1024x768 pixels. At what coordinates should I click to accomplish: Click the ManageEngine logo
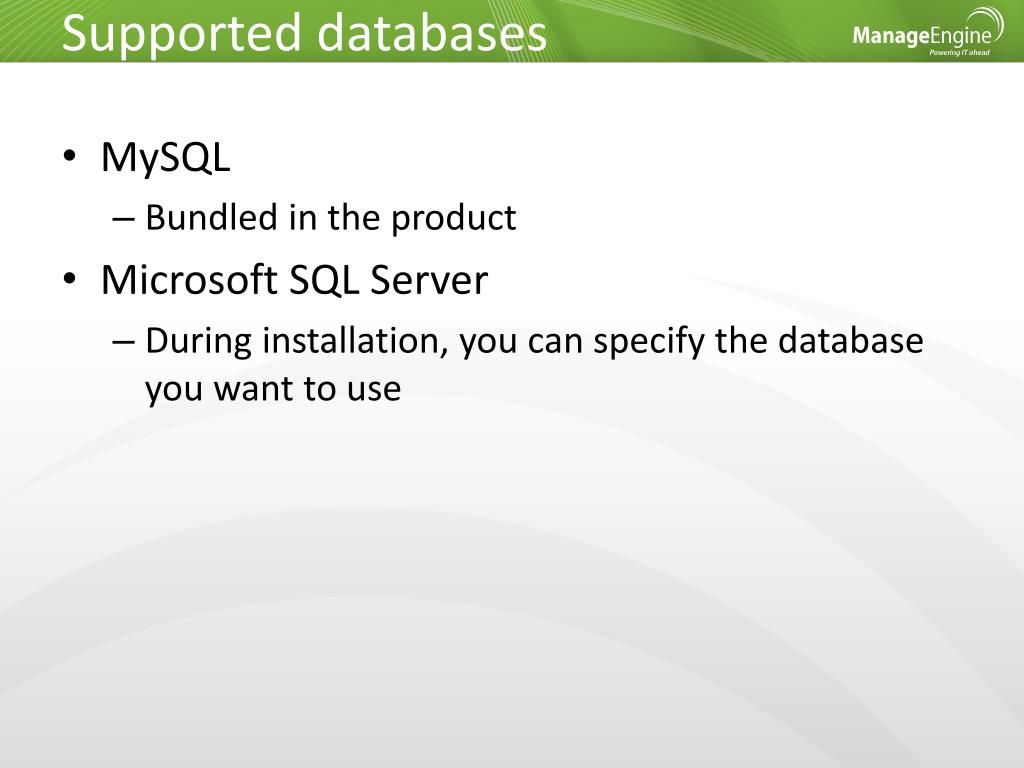926,35
